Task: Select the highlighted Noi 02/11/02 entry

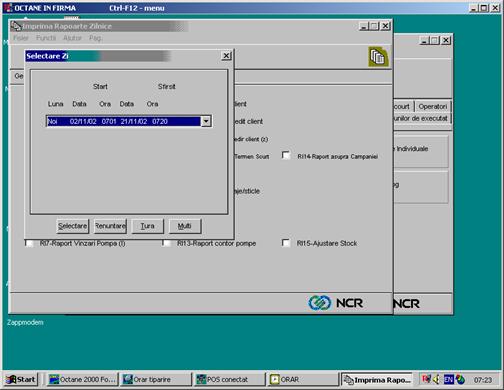Action: coord(123,121)
